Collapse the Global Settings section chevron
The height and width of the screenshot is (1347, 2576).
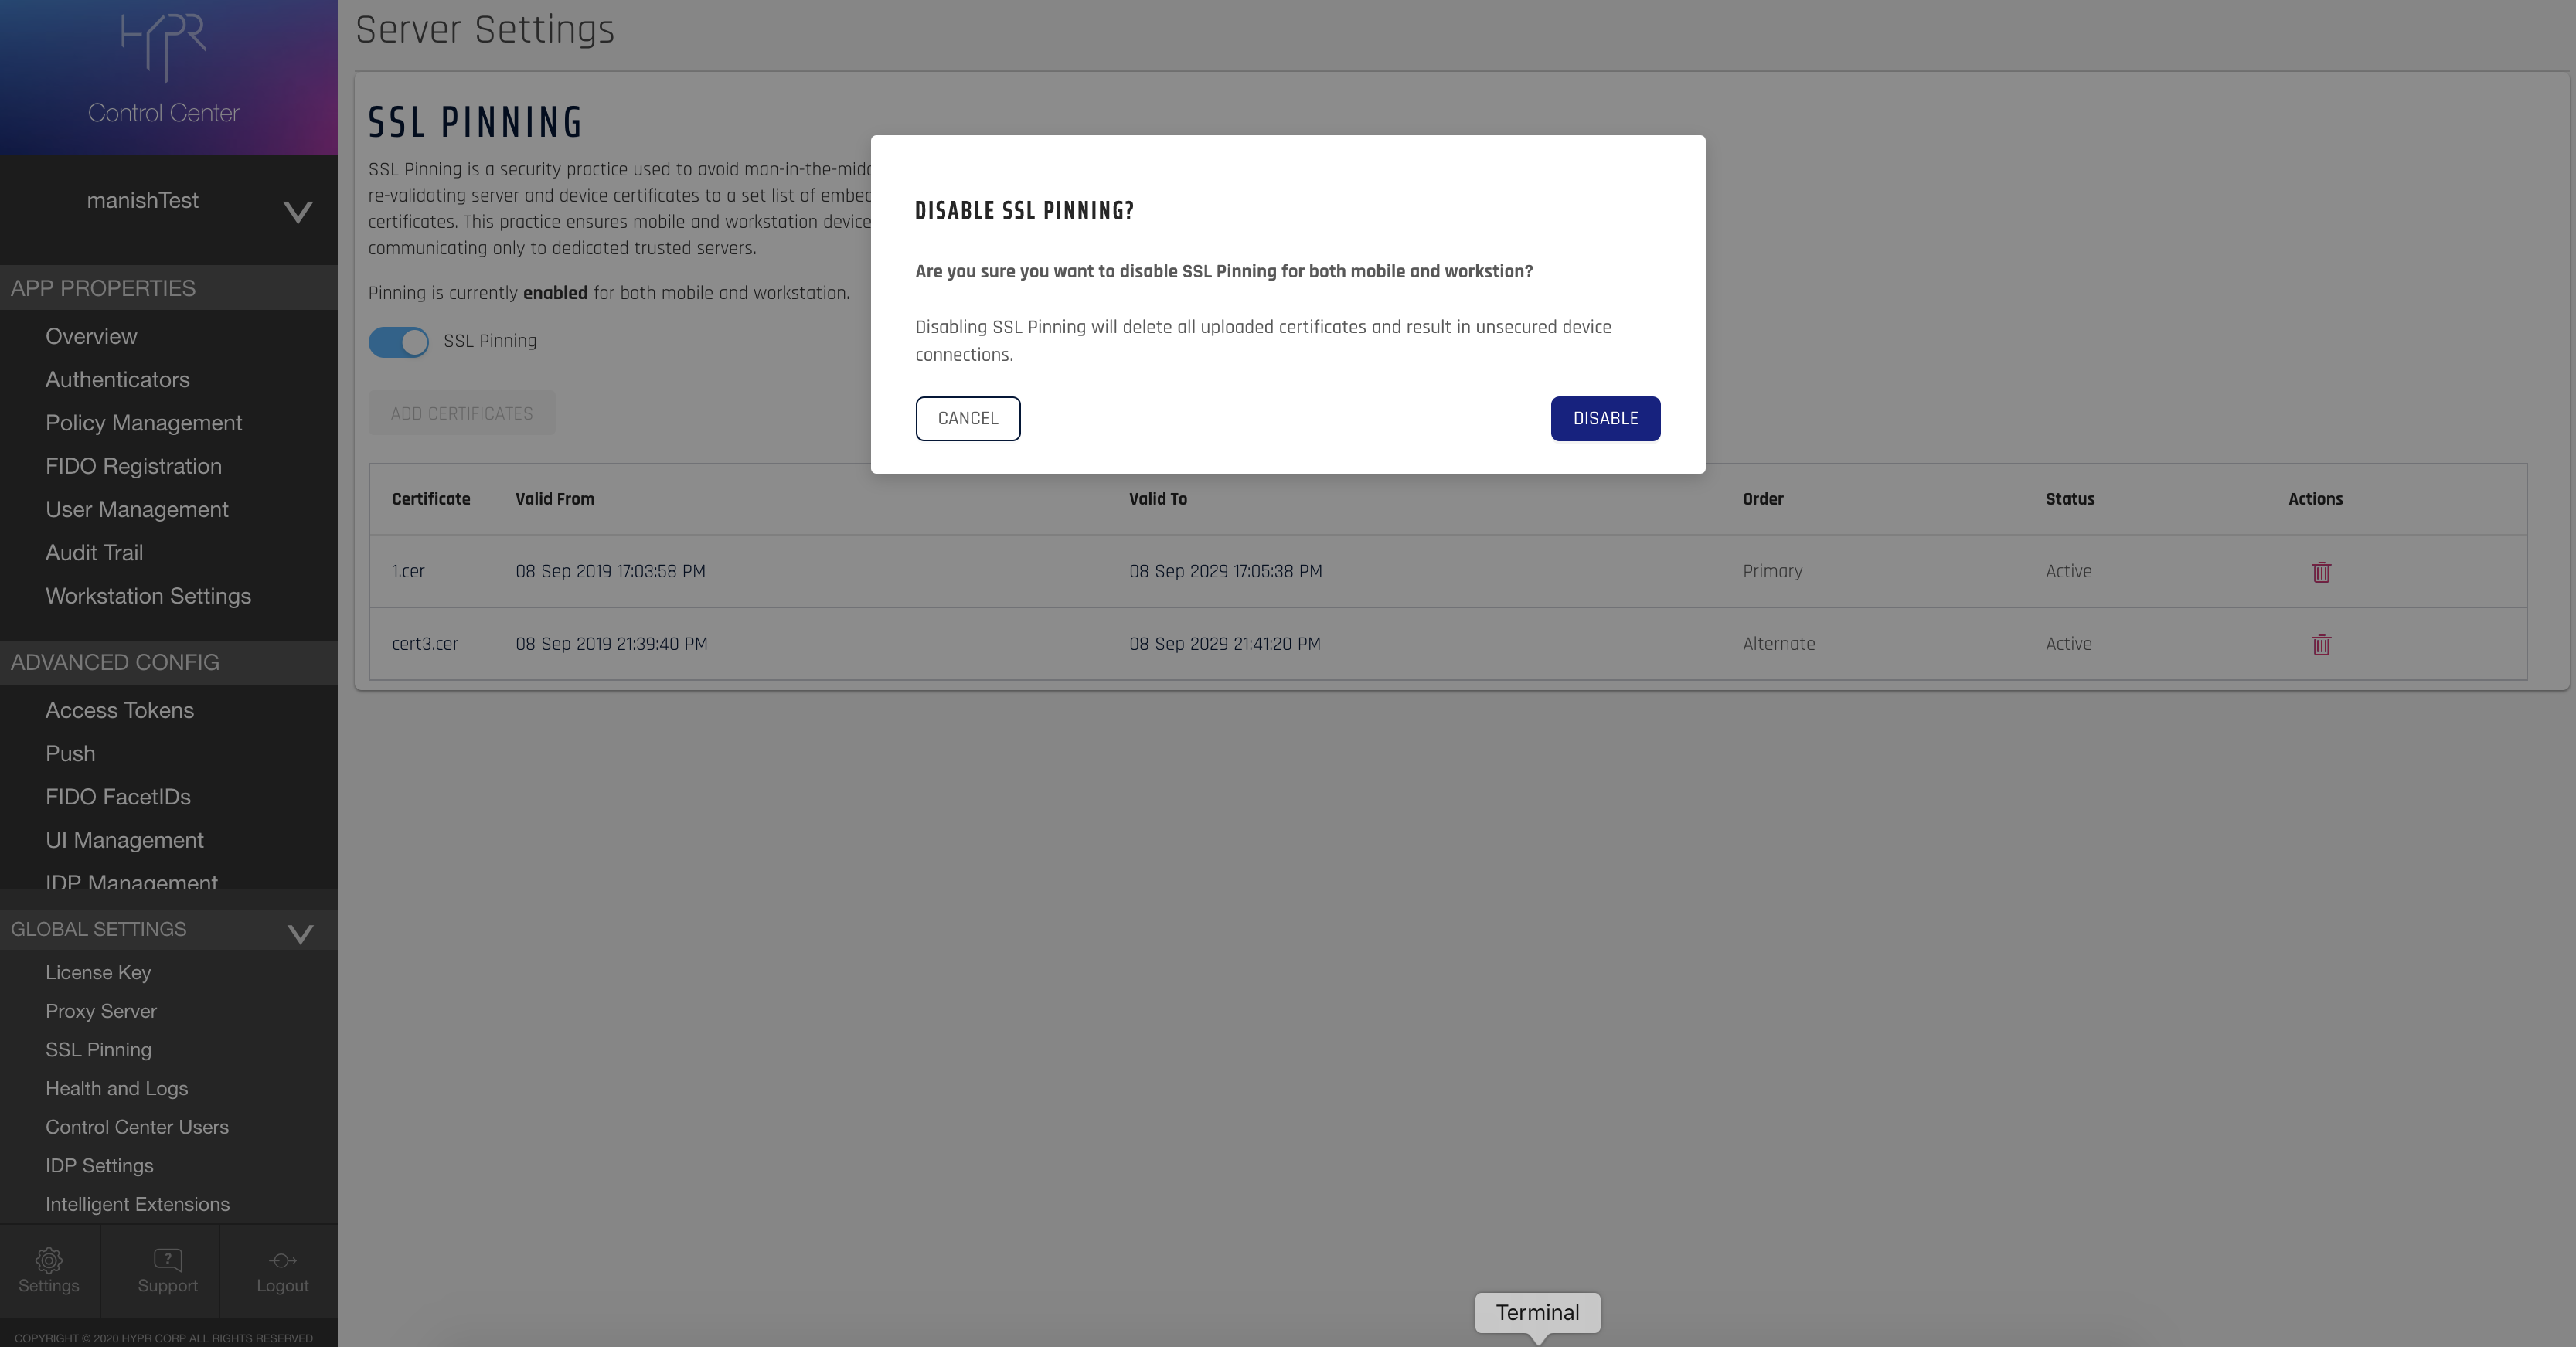300,933
